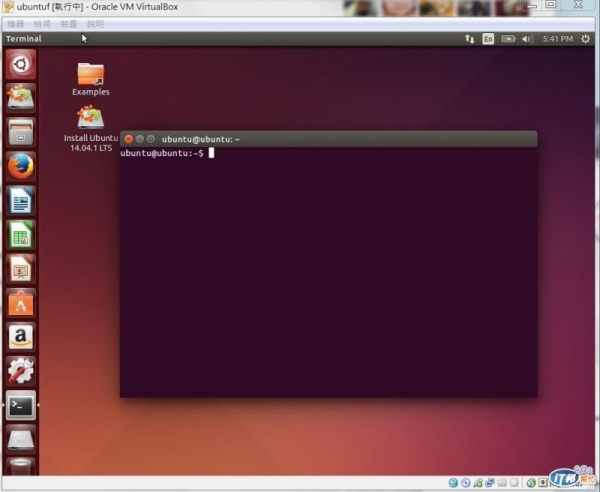Launch Firefox web browser
This screenshot has width=600, height=492.
(21, 166)
